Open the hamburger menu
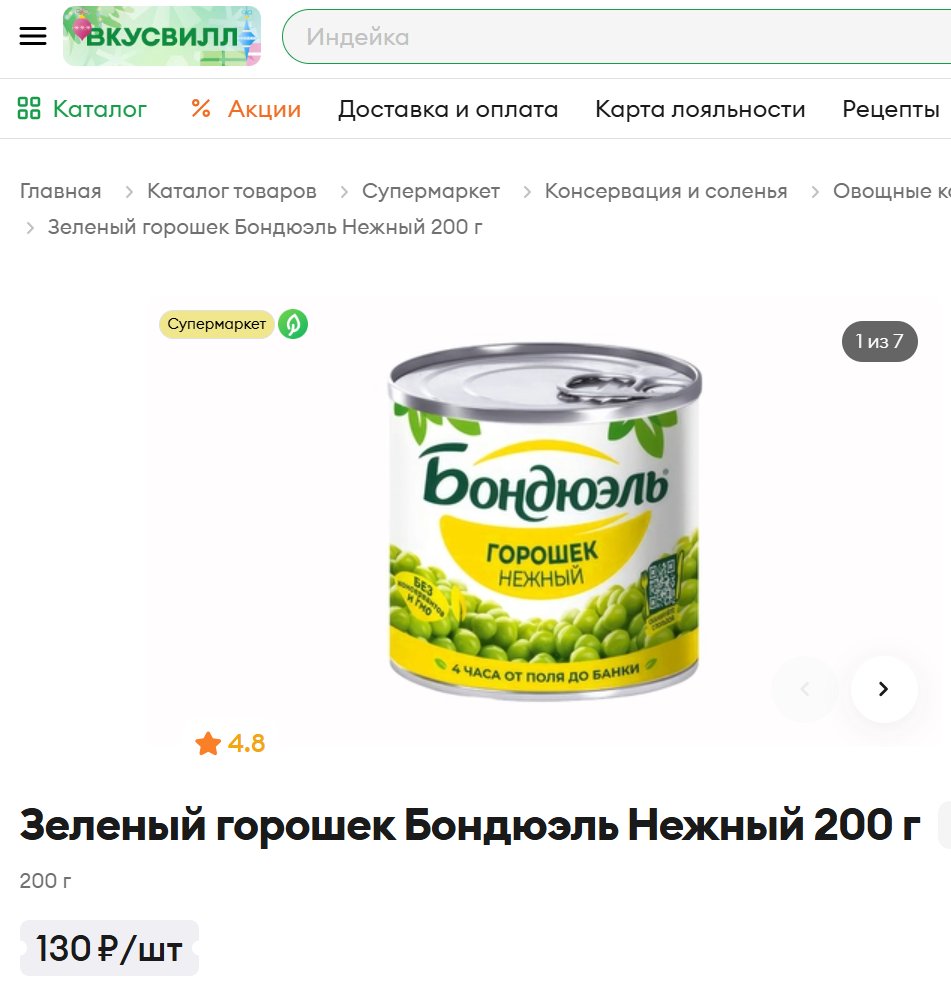The width and height of the screenshot is (951, 991). (x=33, y=36)
